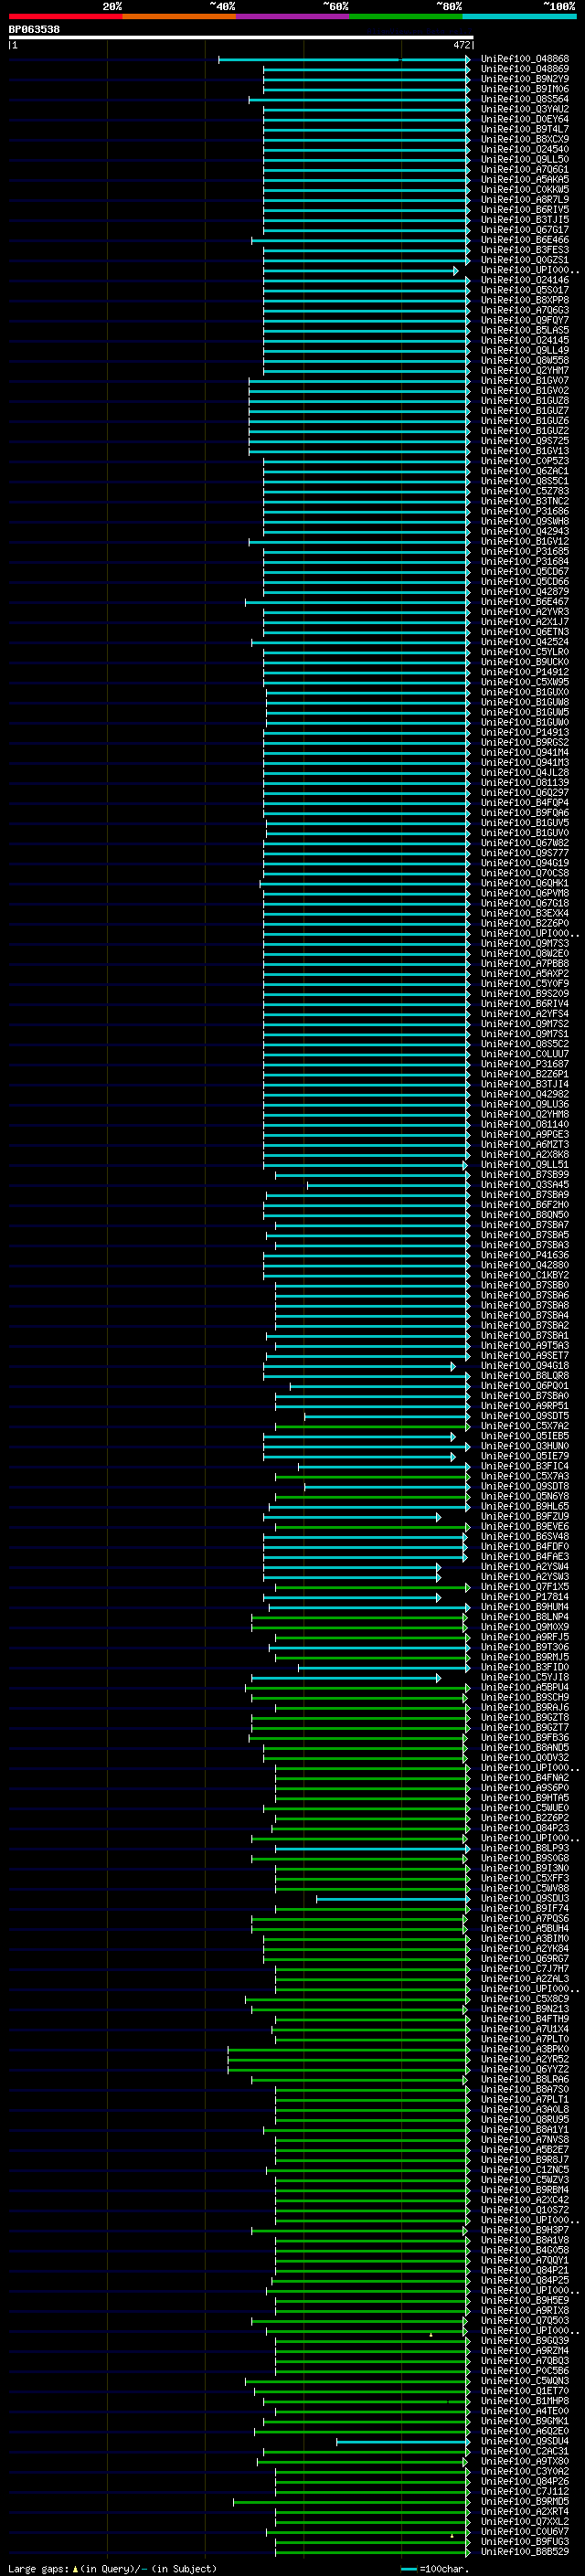This screenshot has width=585, height=2576.
Task: Click the purple ~60% identity legend segment
Action: [293, 16]
